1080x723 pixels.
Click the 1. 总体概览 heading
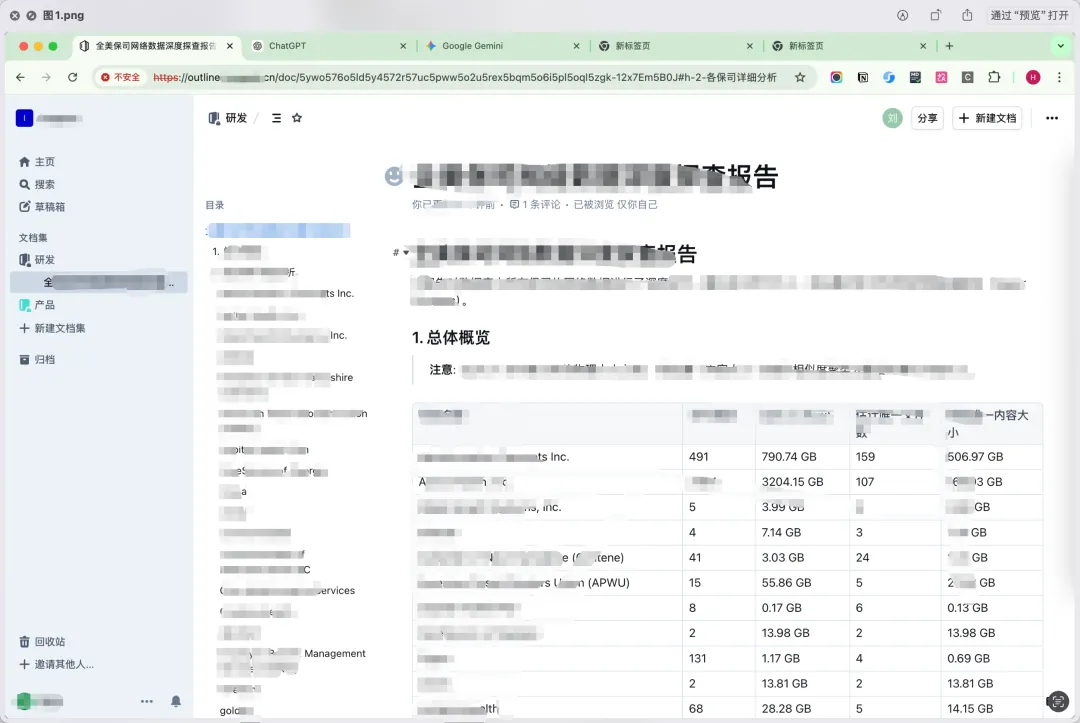pos(450,337)
